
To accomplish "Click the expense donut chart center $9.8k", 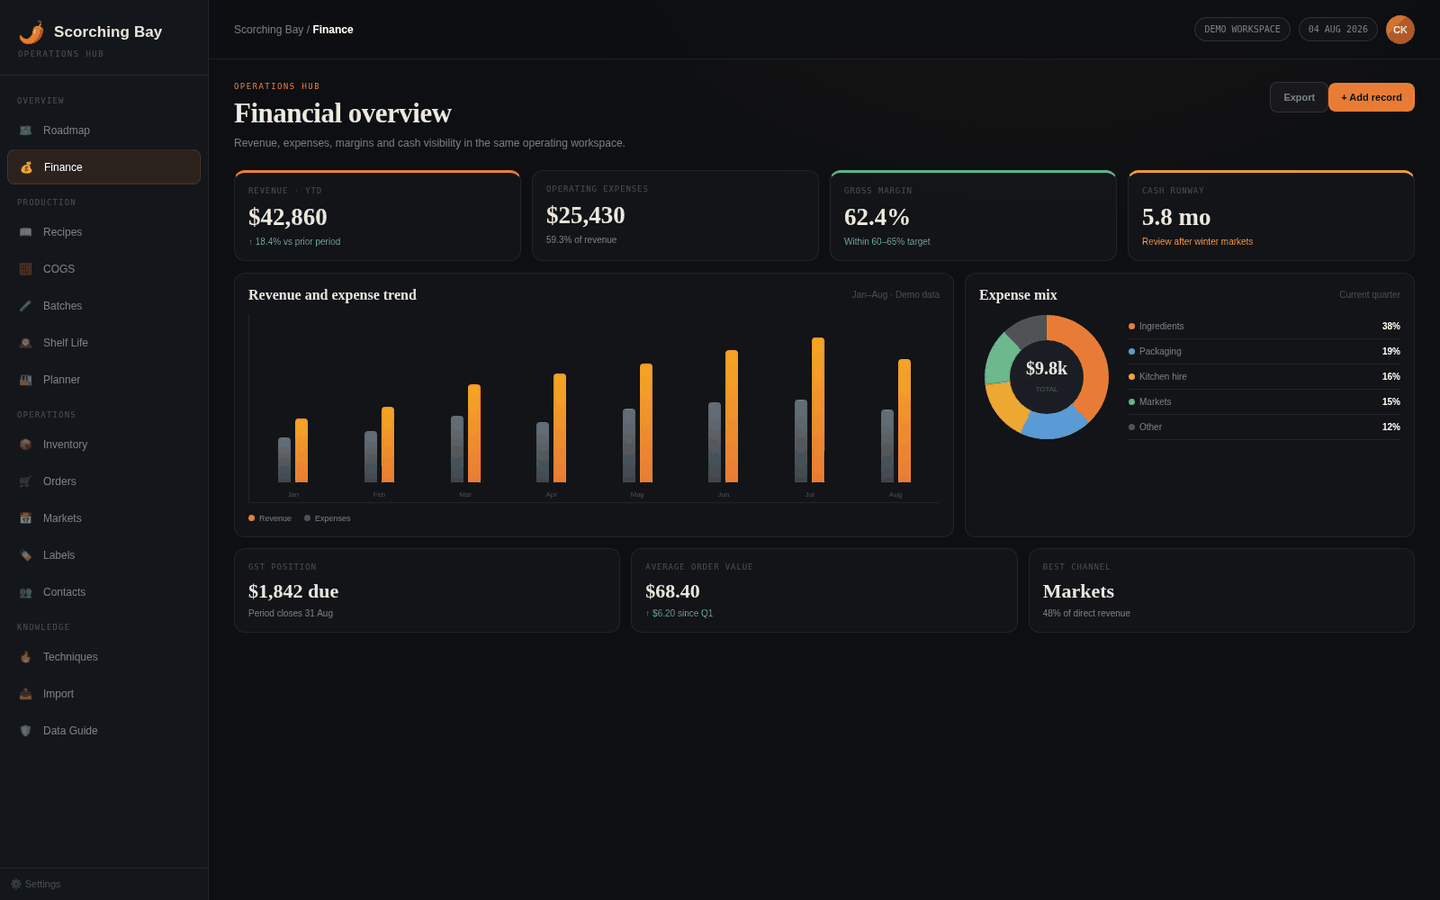I will (x=1047, y=369).
